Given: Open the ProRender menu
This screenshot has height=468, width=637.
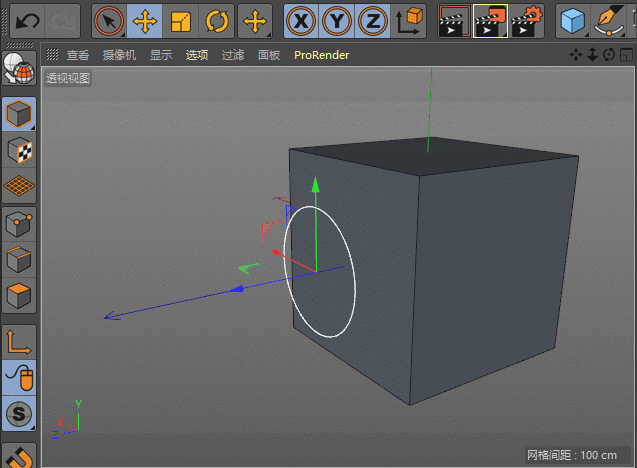Looking at the screenshot, I should 321,55.
